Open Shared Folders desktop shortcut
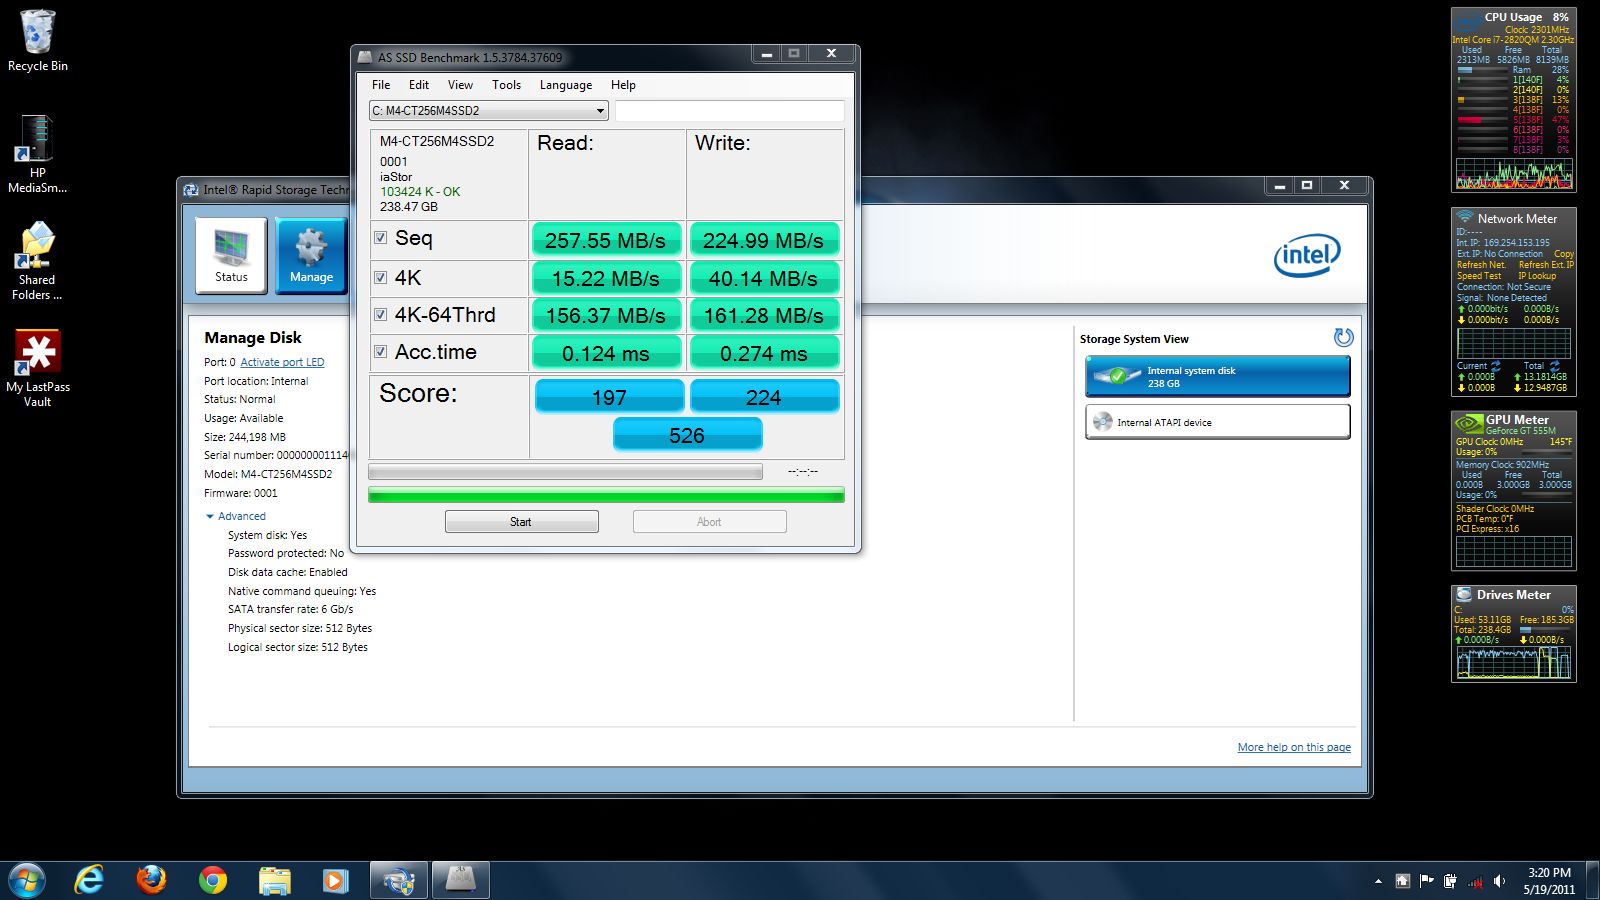Image resolution: width=1600 pixels, height=900 pixels. 37,262
